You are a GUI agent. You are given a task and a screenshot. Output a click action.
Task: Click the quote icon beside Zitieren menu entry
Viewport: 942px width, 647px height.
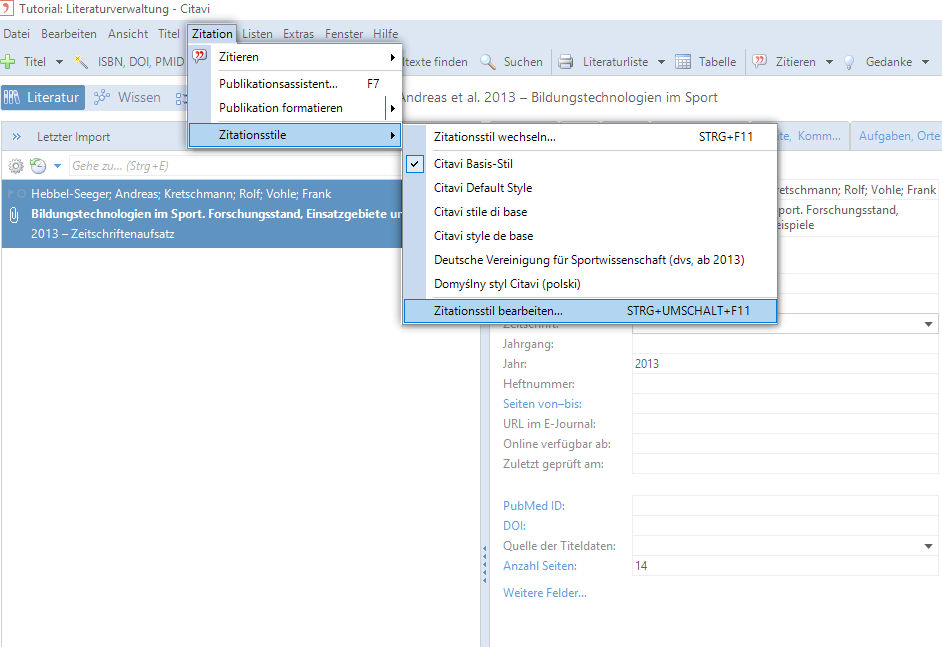click(x=199, y=56)
